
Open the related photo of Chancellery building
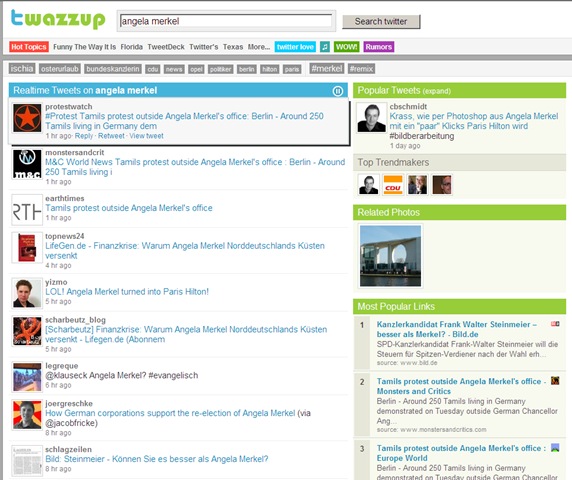click(390, 256)
